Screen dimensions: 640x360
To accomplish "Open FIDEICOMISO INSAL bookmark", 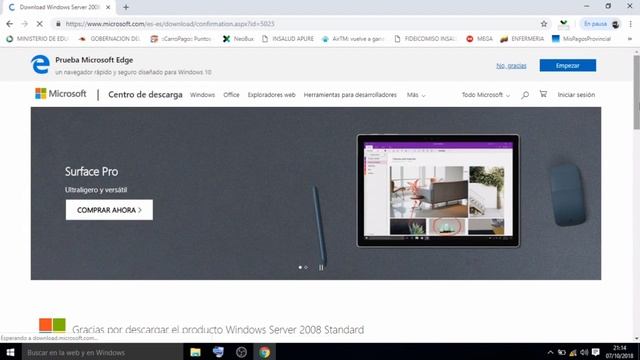I will (425, 39).
